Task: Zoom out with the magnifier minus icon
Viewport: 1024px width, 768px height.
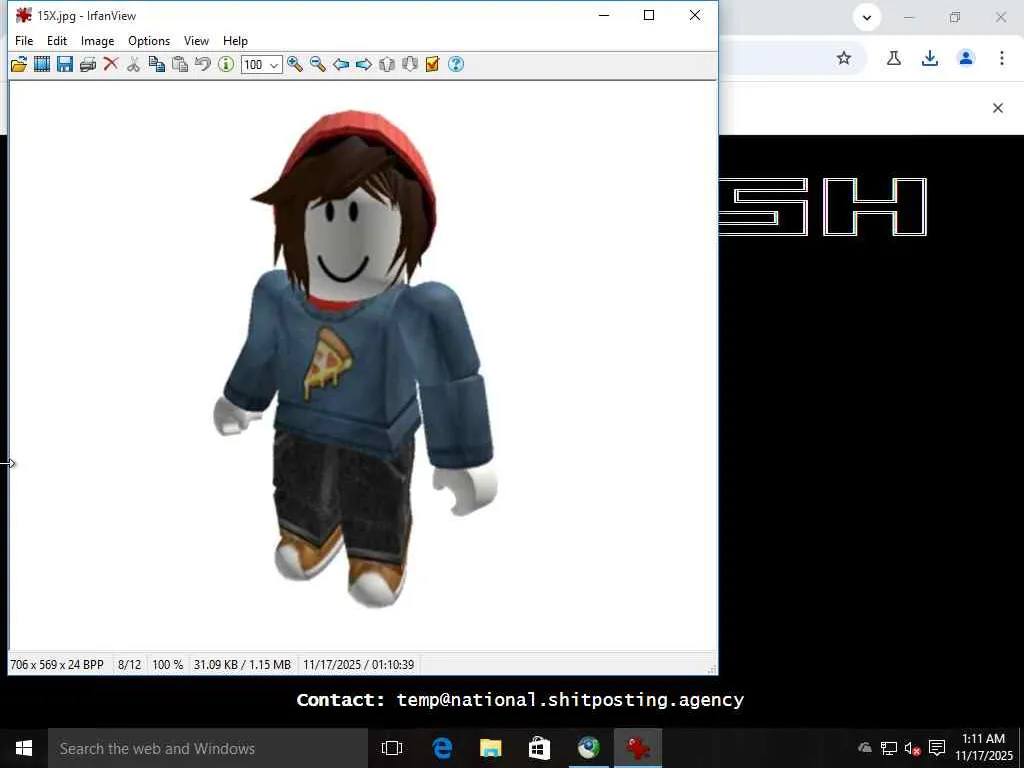Action: click(318, 64)
